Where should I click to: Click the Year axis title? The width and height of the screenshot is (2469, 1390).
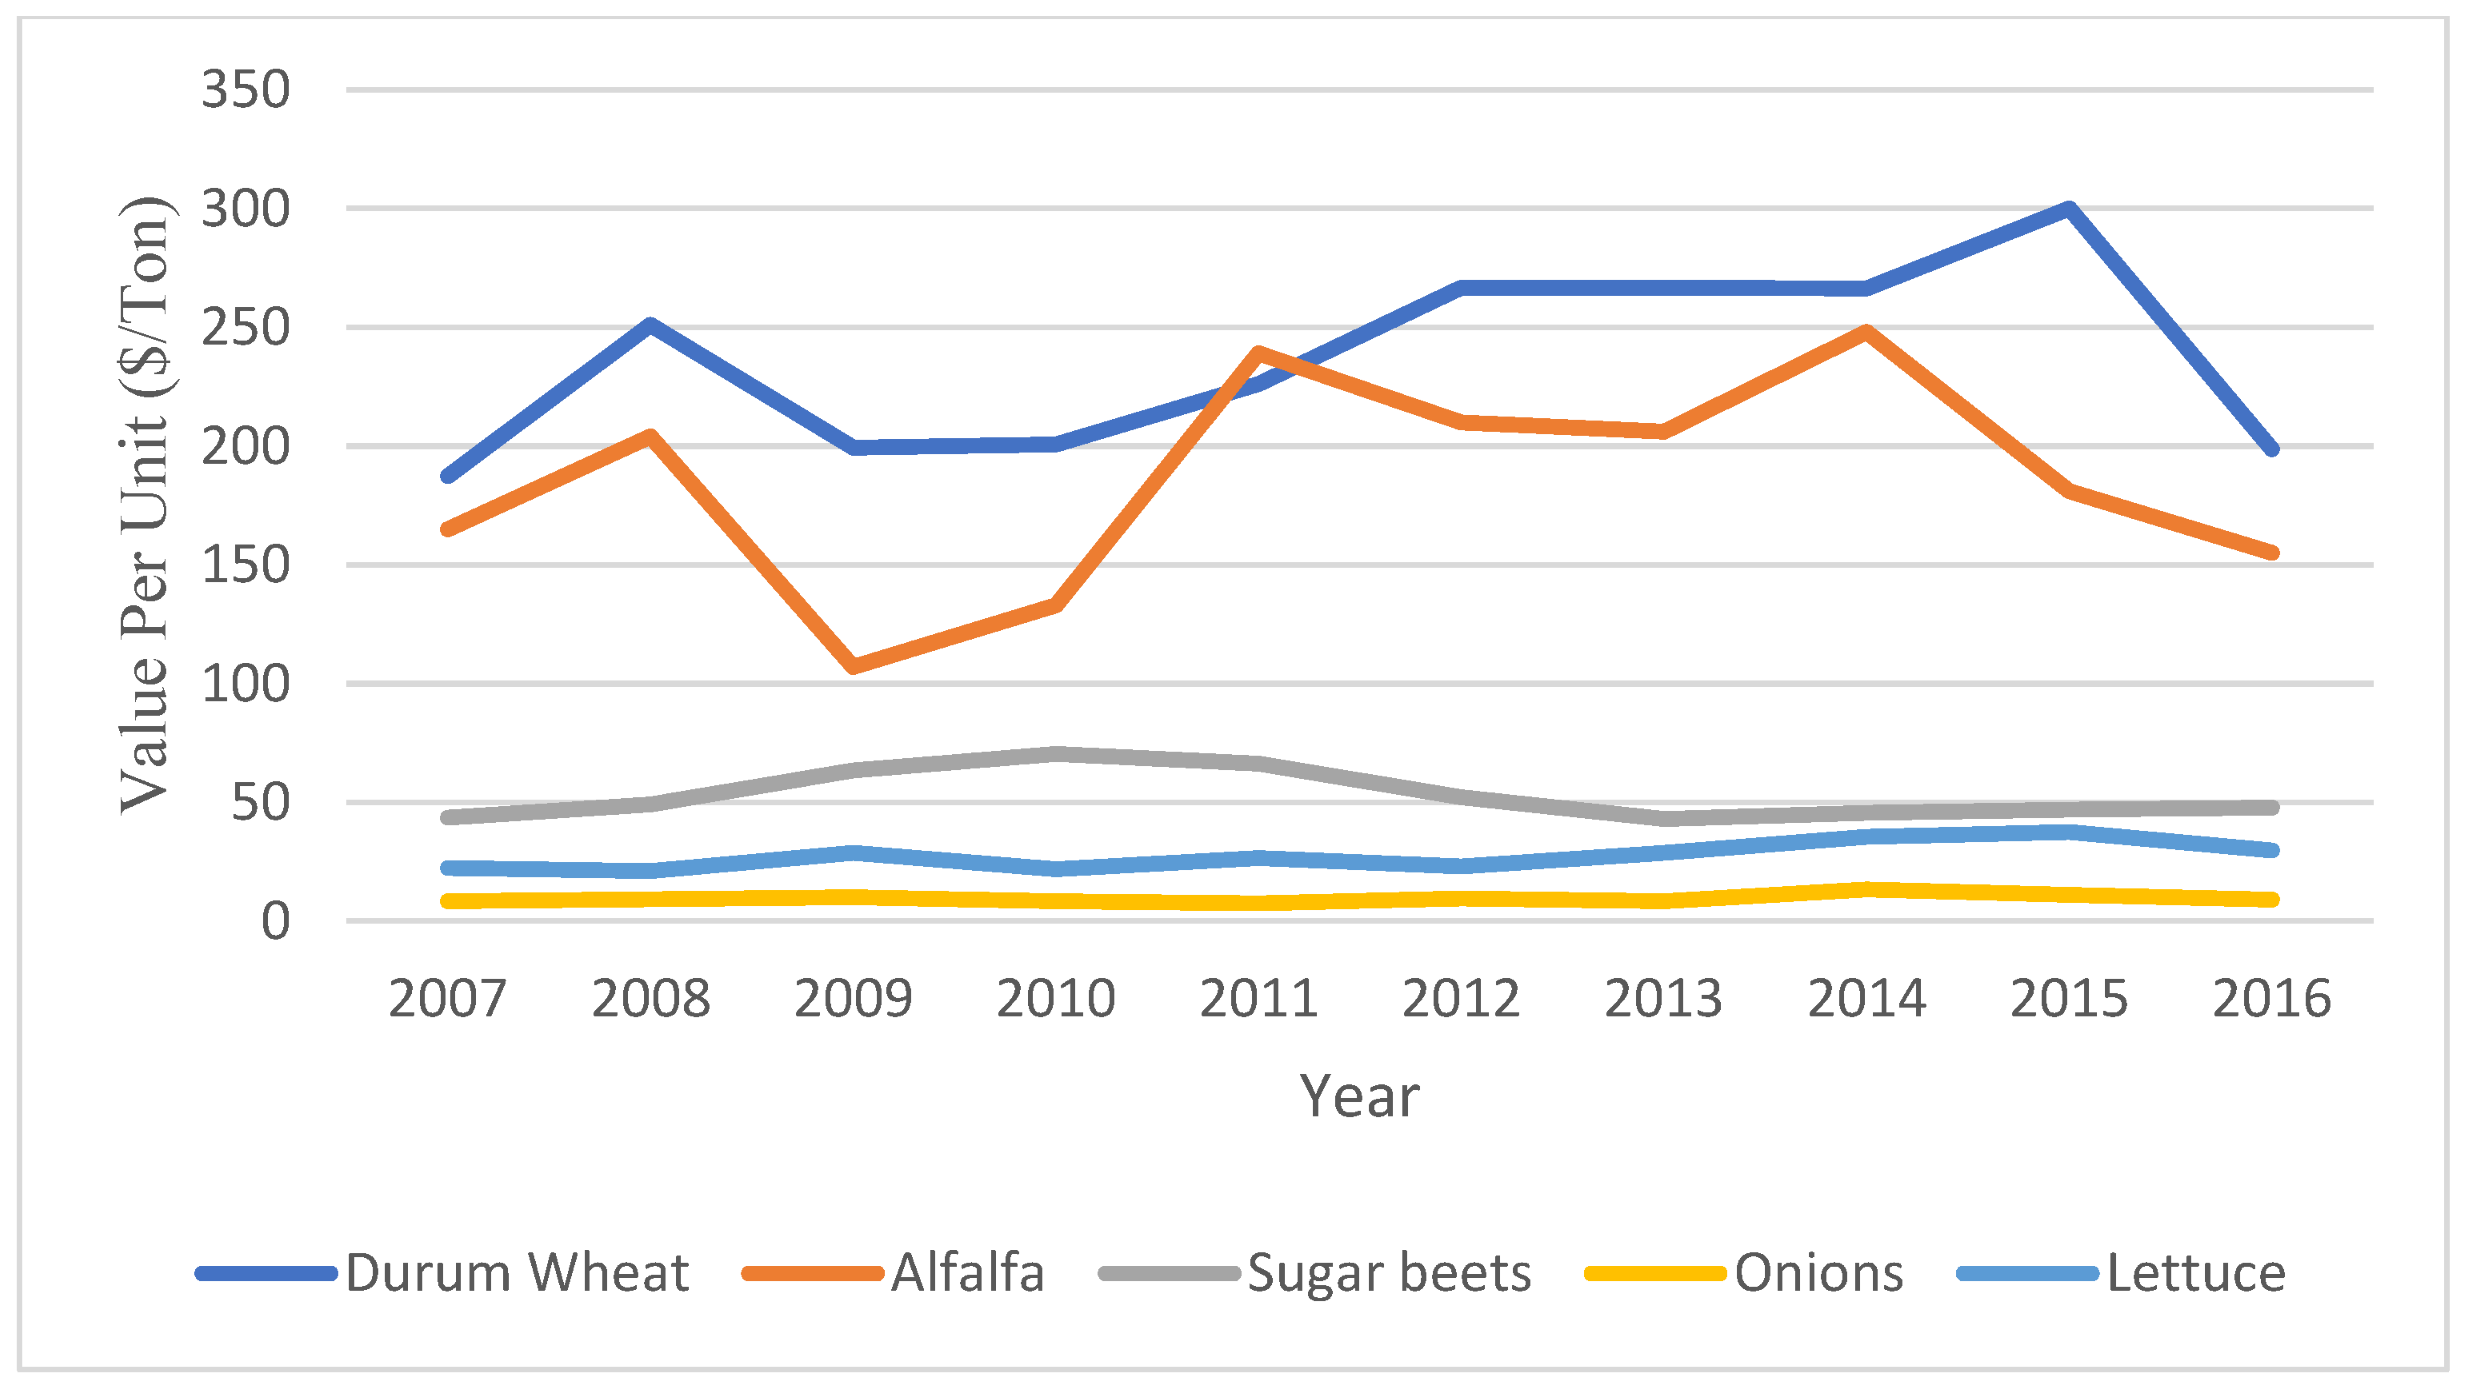pyautogui.click(x=1359, y=1096)
